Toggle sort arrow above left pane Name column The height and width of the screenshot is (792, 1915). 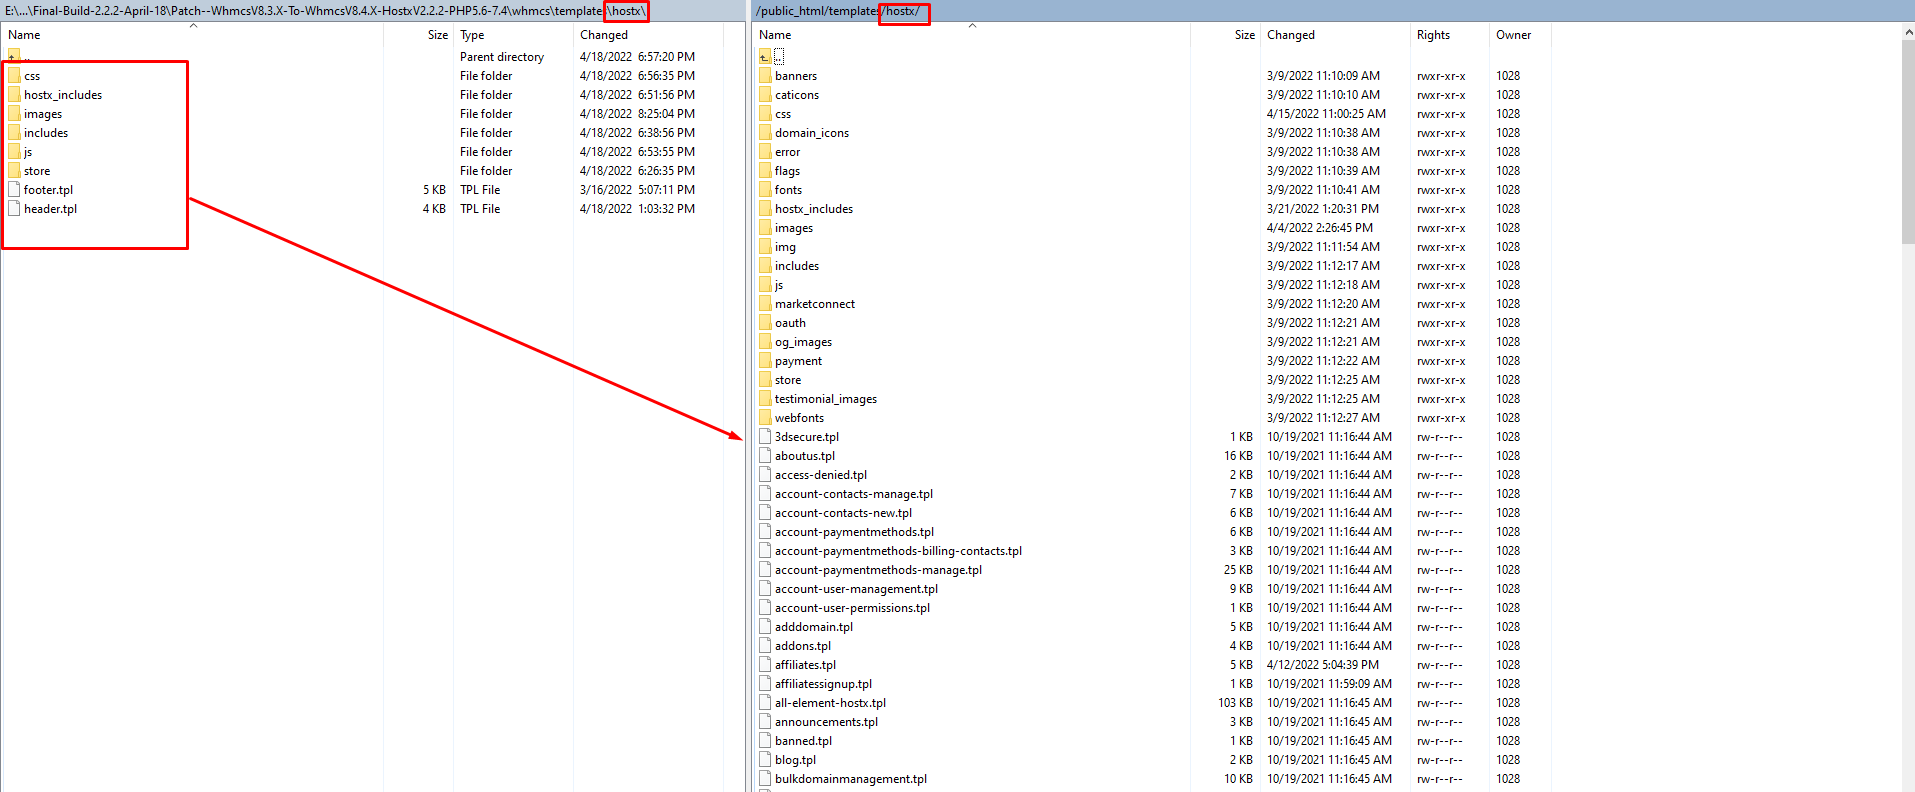pos(193,26)
